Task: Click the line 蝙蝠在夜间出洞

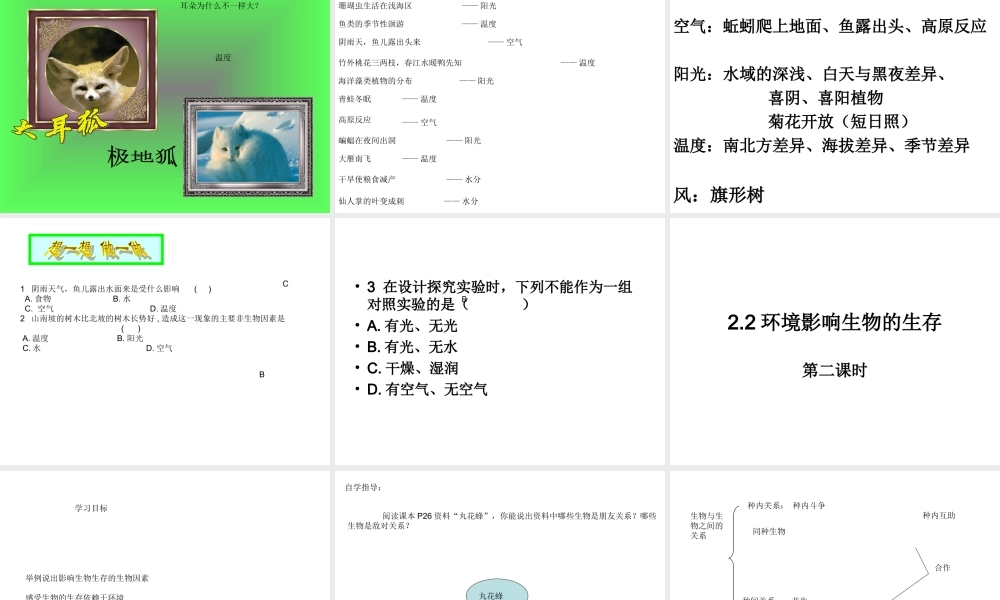Action: point(367,140)
